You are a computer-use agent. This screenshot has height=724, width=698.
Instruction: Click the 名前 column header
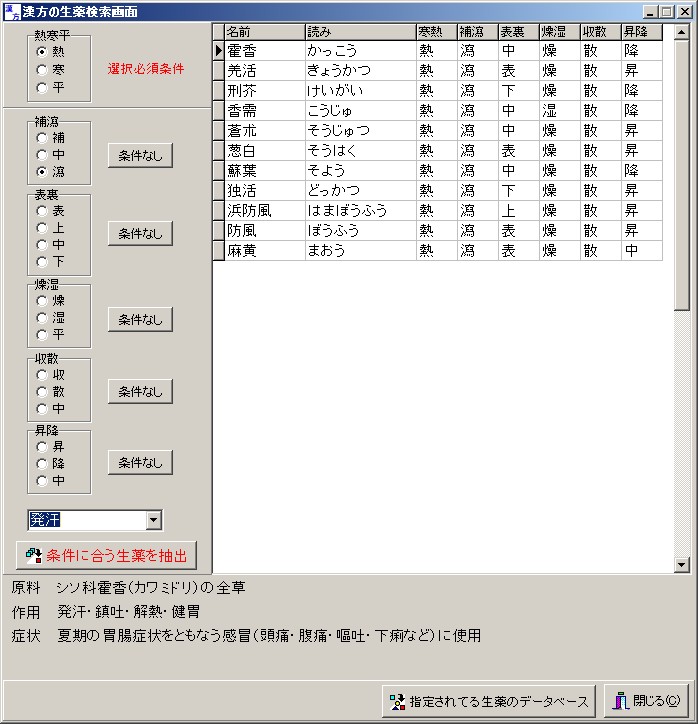pyautogui.click(x=265, y=32)
